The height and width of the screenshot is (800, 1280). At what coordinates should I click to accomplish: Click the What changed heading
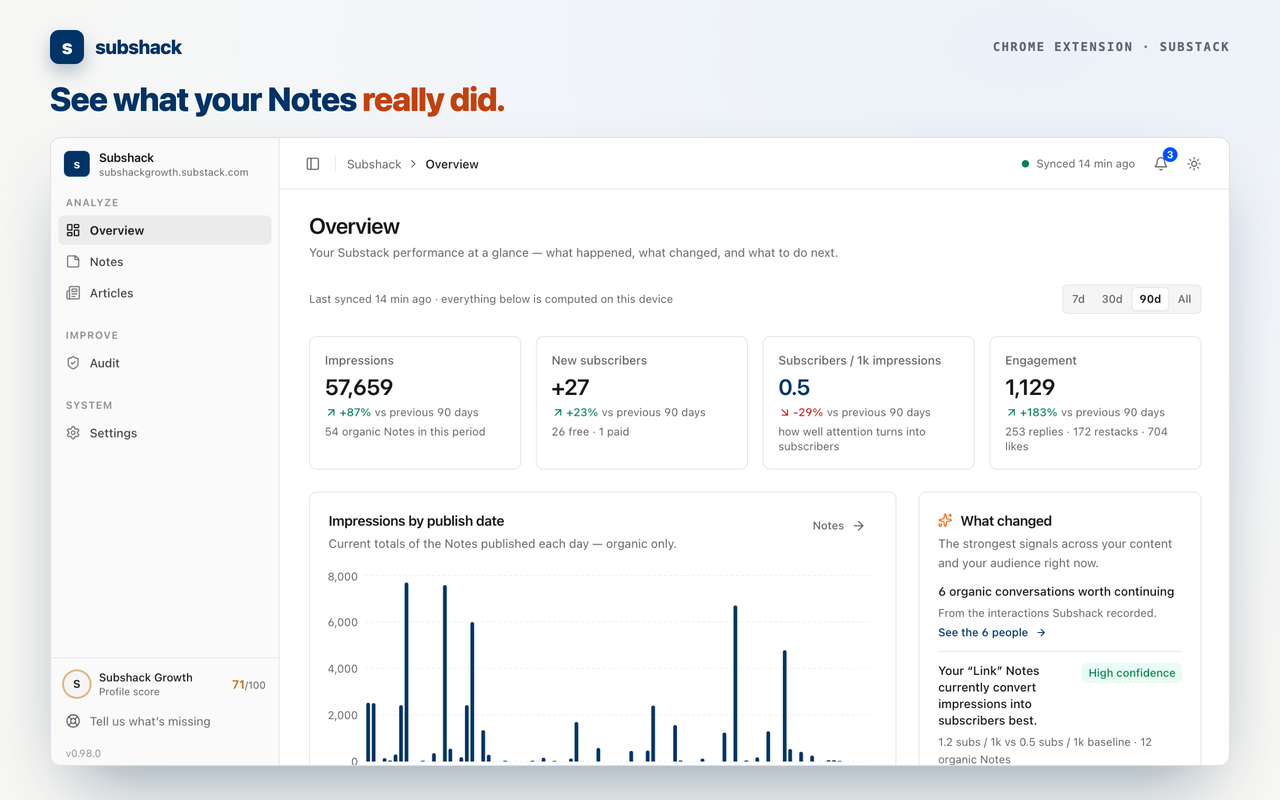[1006, 521]
